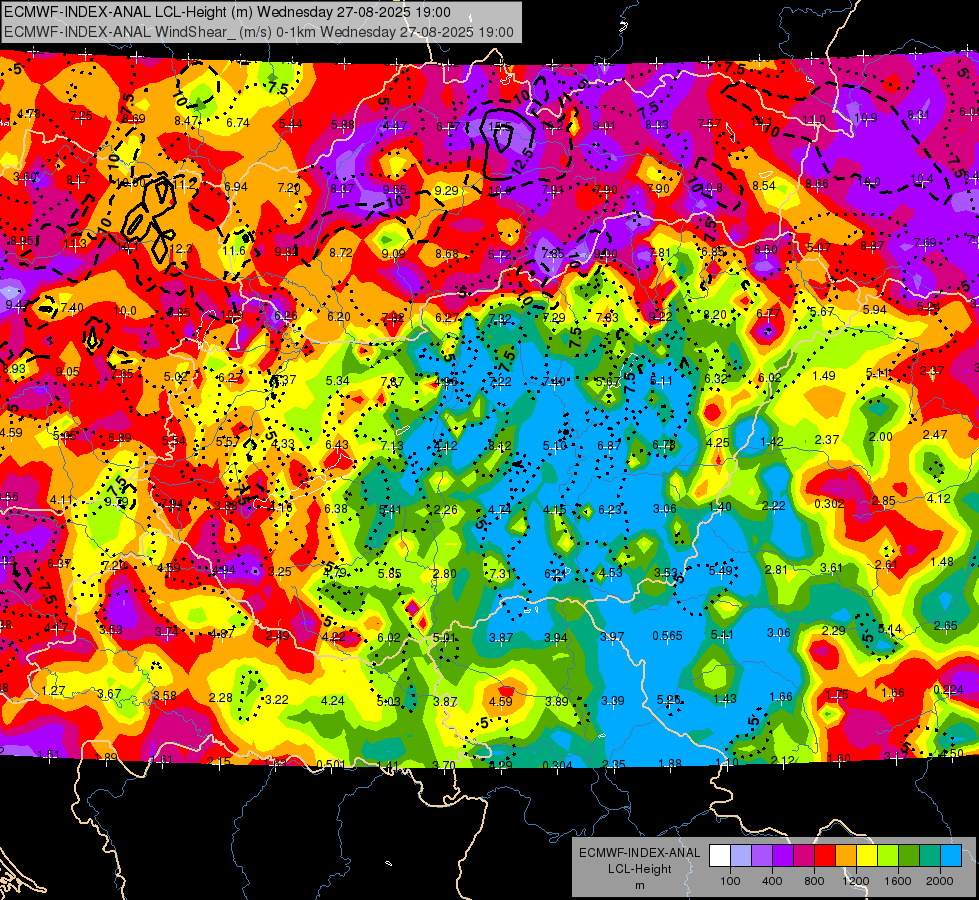Select the vivid violet swatch right of 400
Image resolution: width=979 pixels, height=900 pixels.
point(783,856)
